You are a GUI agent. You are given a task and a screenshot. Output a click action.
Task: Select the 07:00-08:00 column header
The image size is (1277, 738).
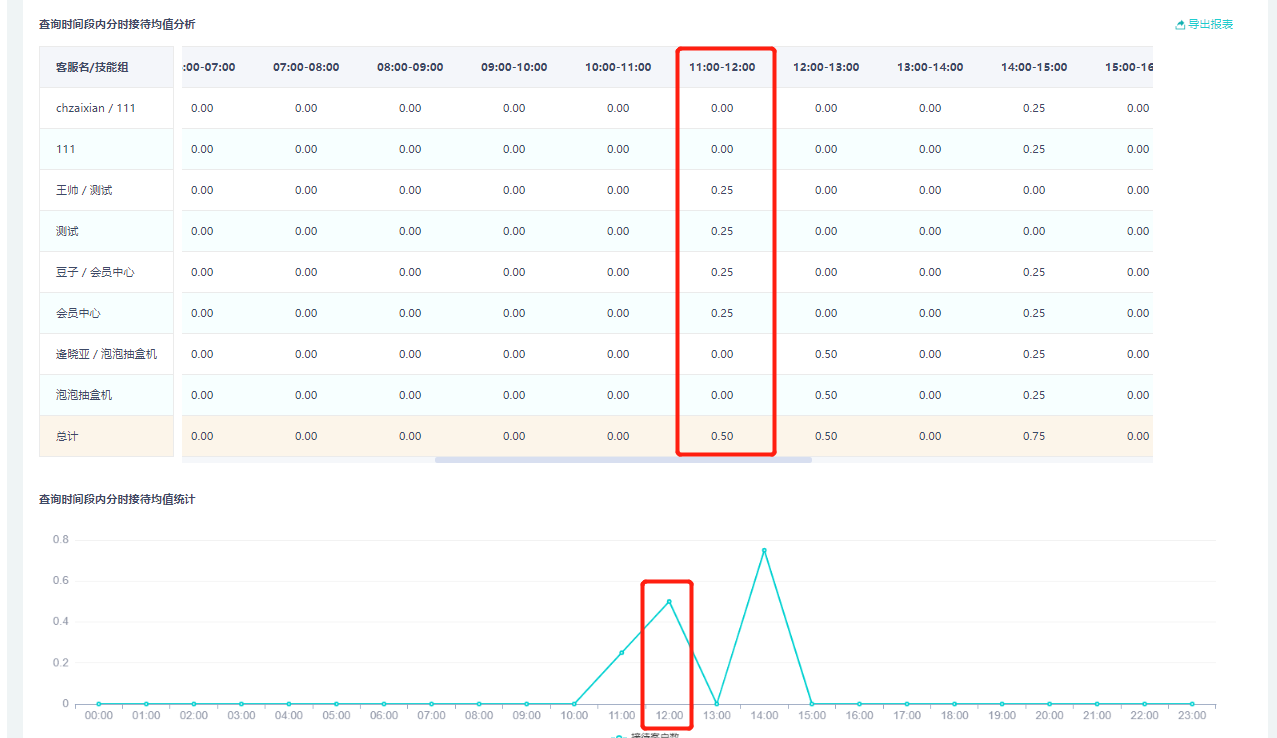click(306, 67)
